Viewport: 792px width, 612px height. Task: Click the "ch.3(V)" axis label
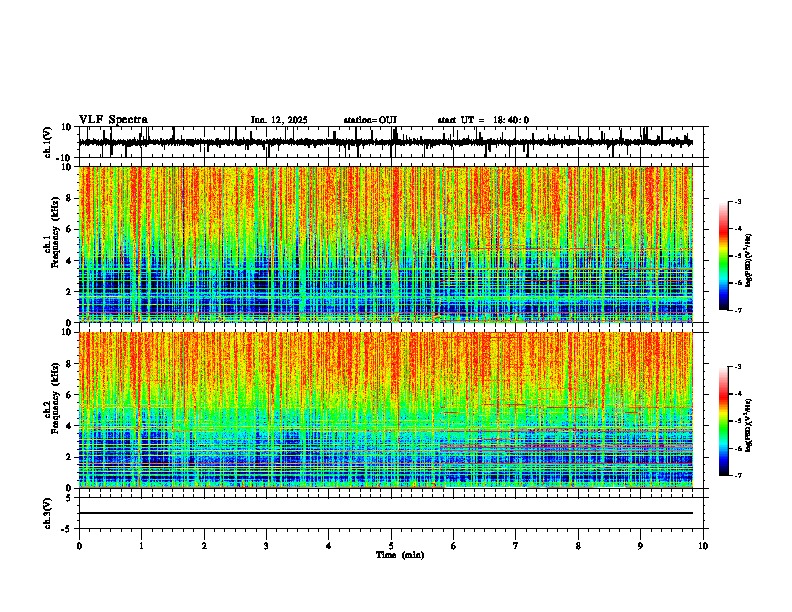(x=48, y=514)
